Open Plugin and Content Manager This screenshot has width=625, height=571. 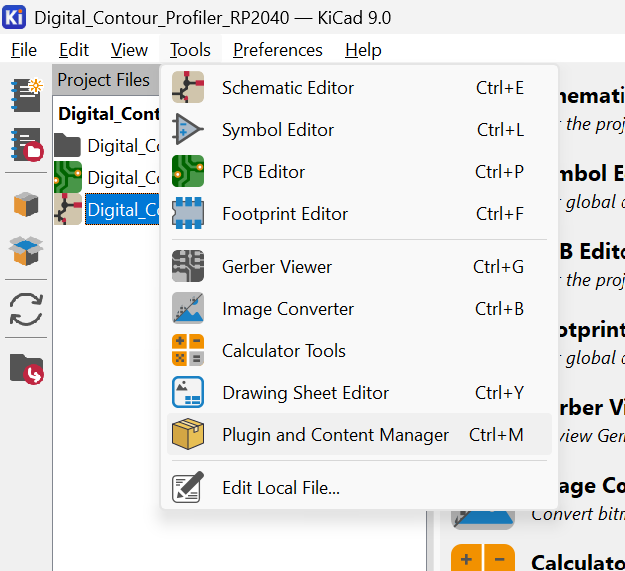359,434
